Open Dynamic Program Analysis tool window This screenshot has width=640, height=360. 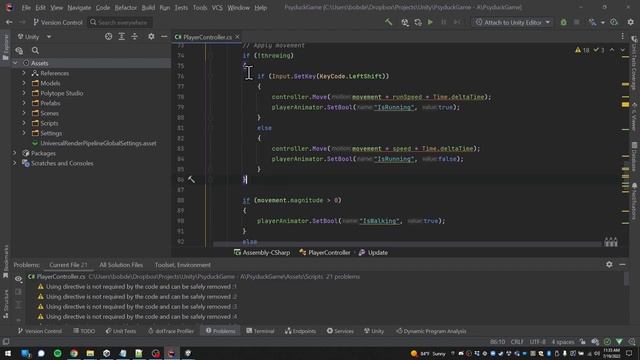pos(431,331)
